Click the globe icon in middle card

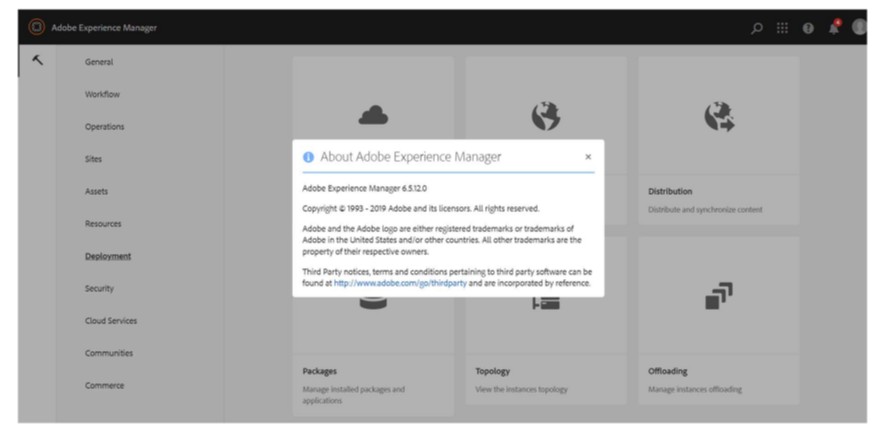(546, 116)
